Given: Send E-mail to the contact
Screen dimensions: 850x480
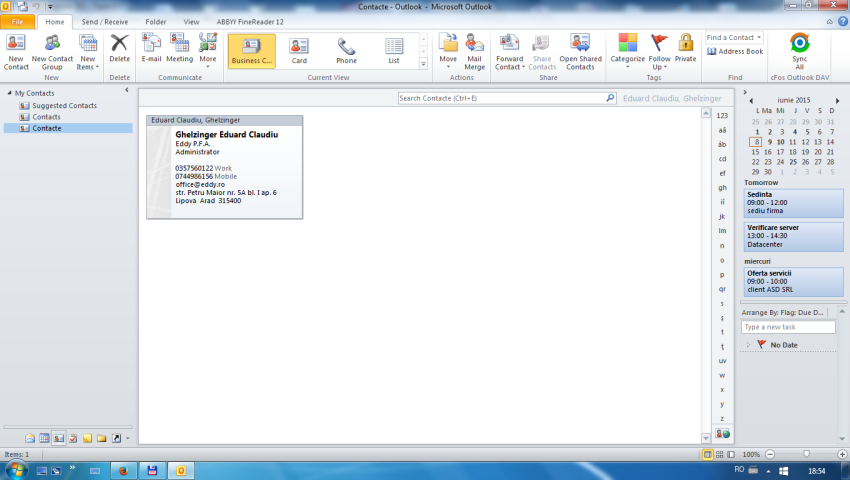Looking at the screenshot, I should tap(151, 49).
